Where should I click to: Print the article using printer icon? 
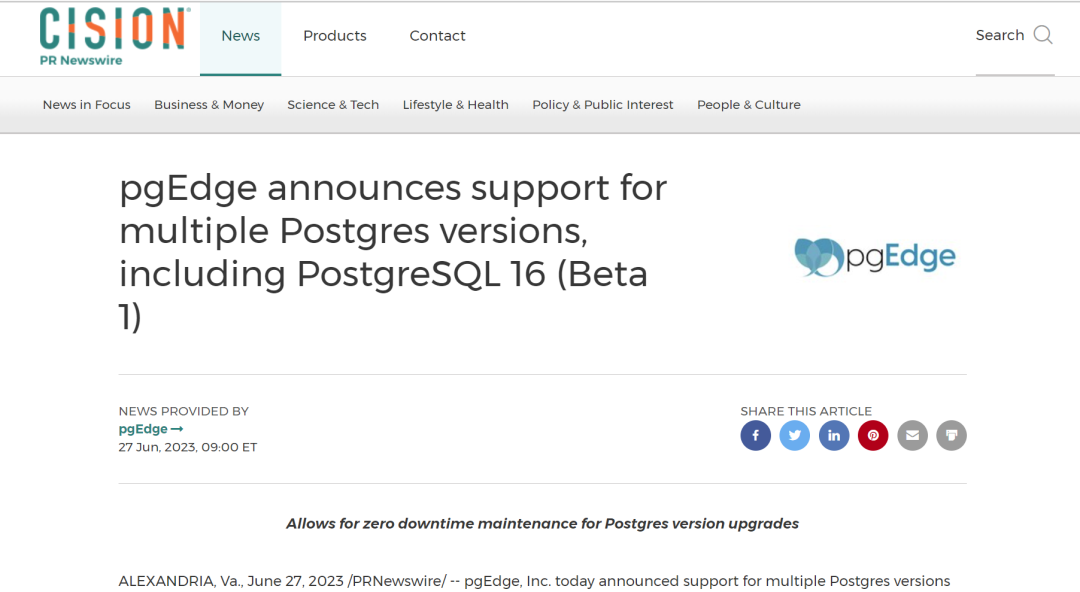(x=951, y=435)
